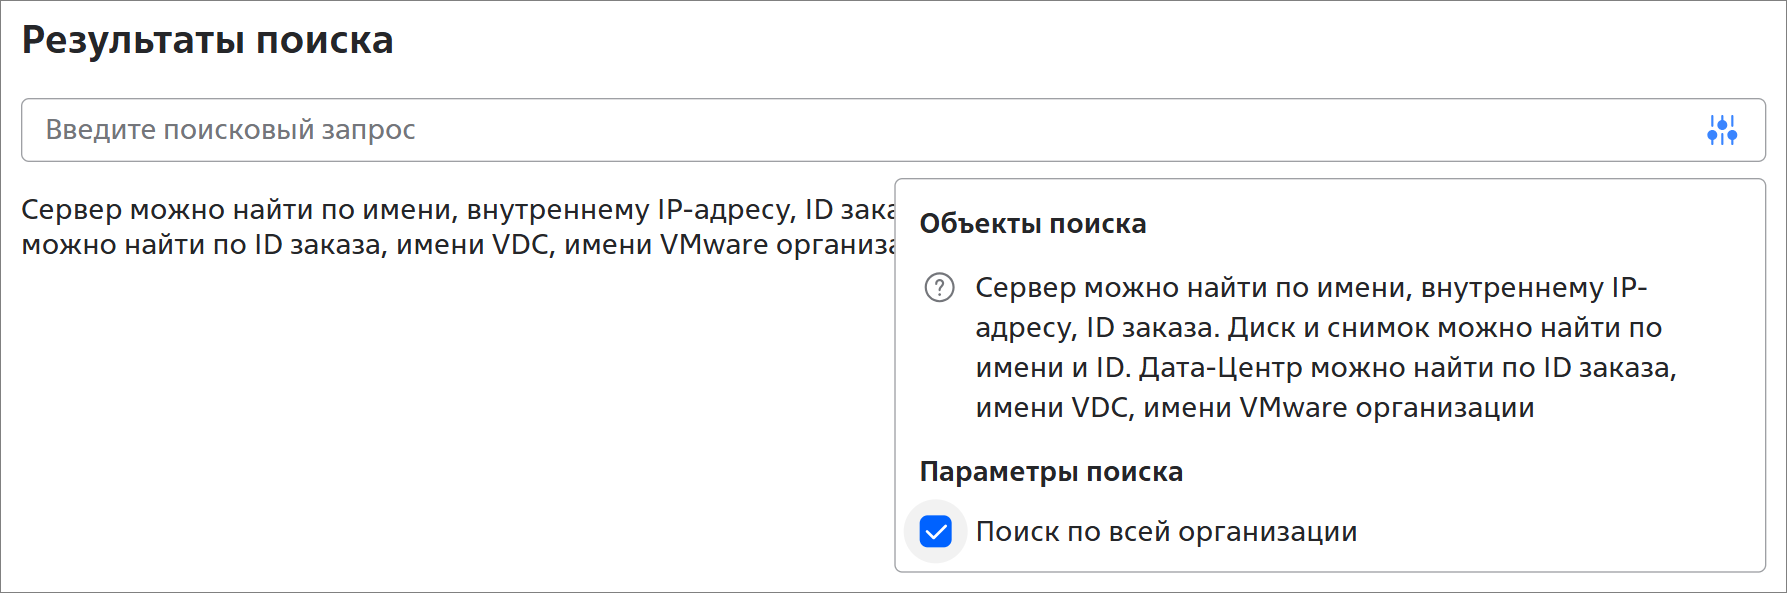The width and height of the screenshot is (1787, 593).
Task: Click the background hint starting 'Сервер можно найти по имени'
Action: pyautogui.click(x=459, y=210)
